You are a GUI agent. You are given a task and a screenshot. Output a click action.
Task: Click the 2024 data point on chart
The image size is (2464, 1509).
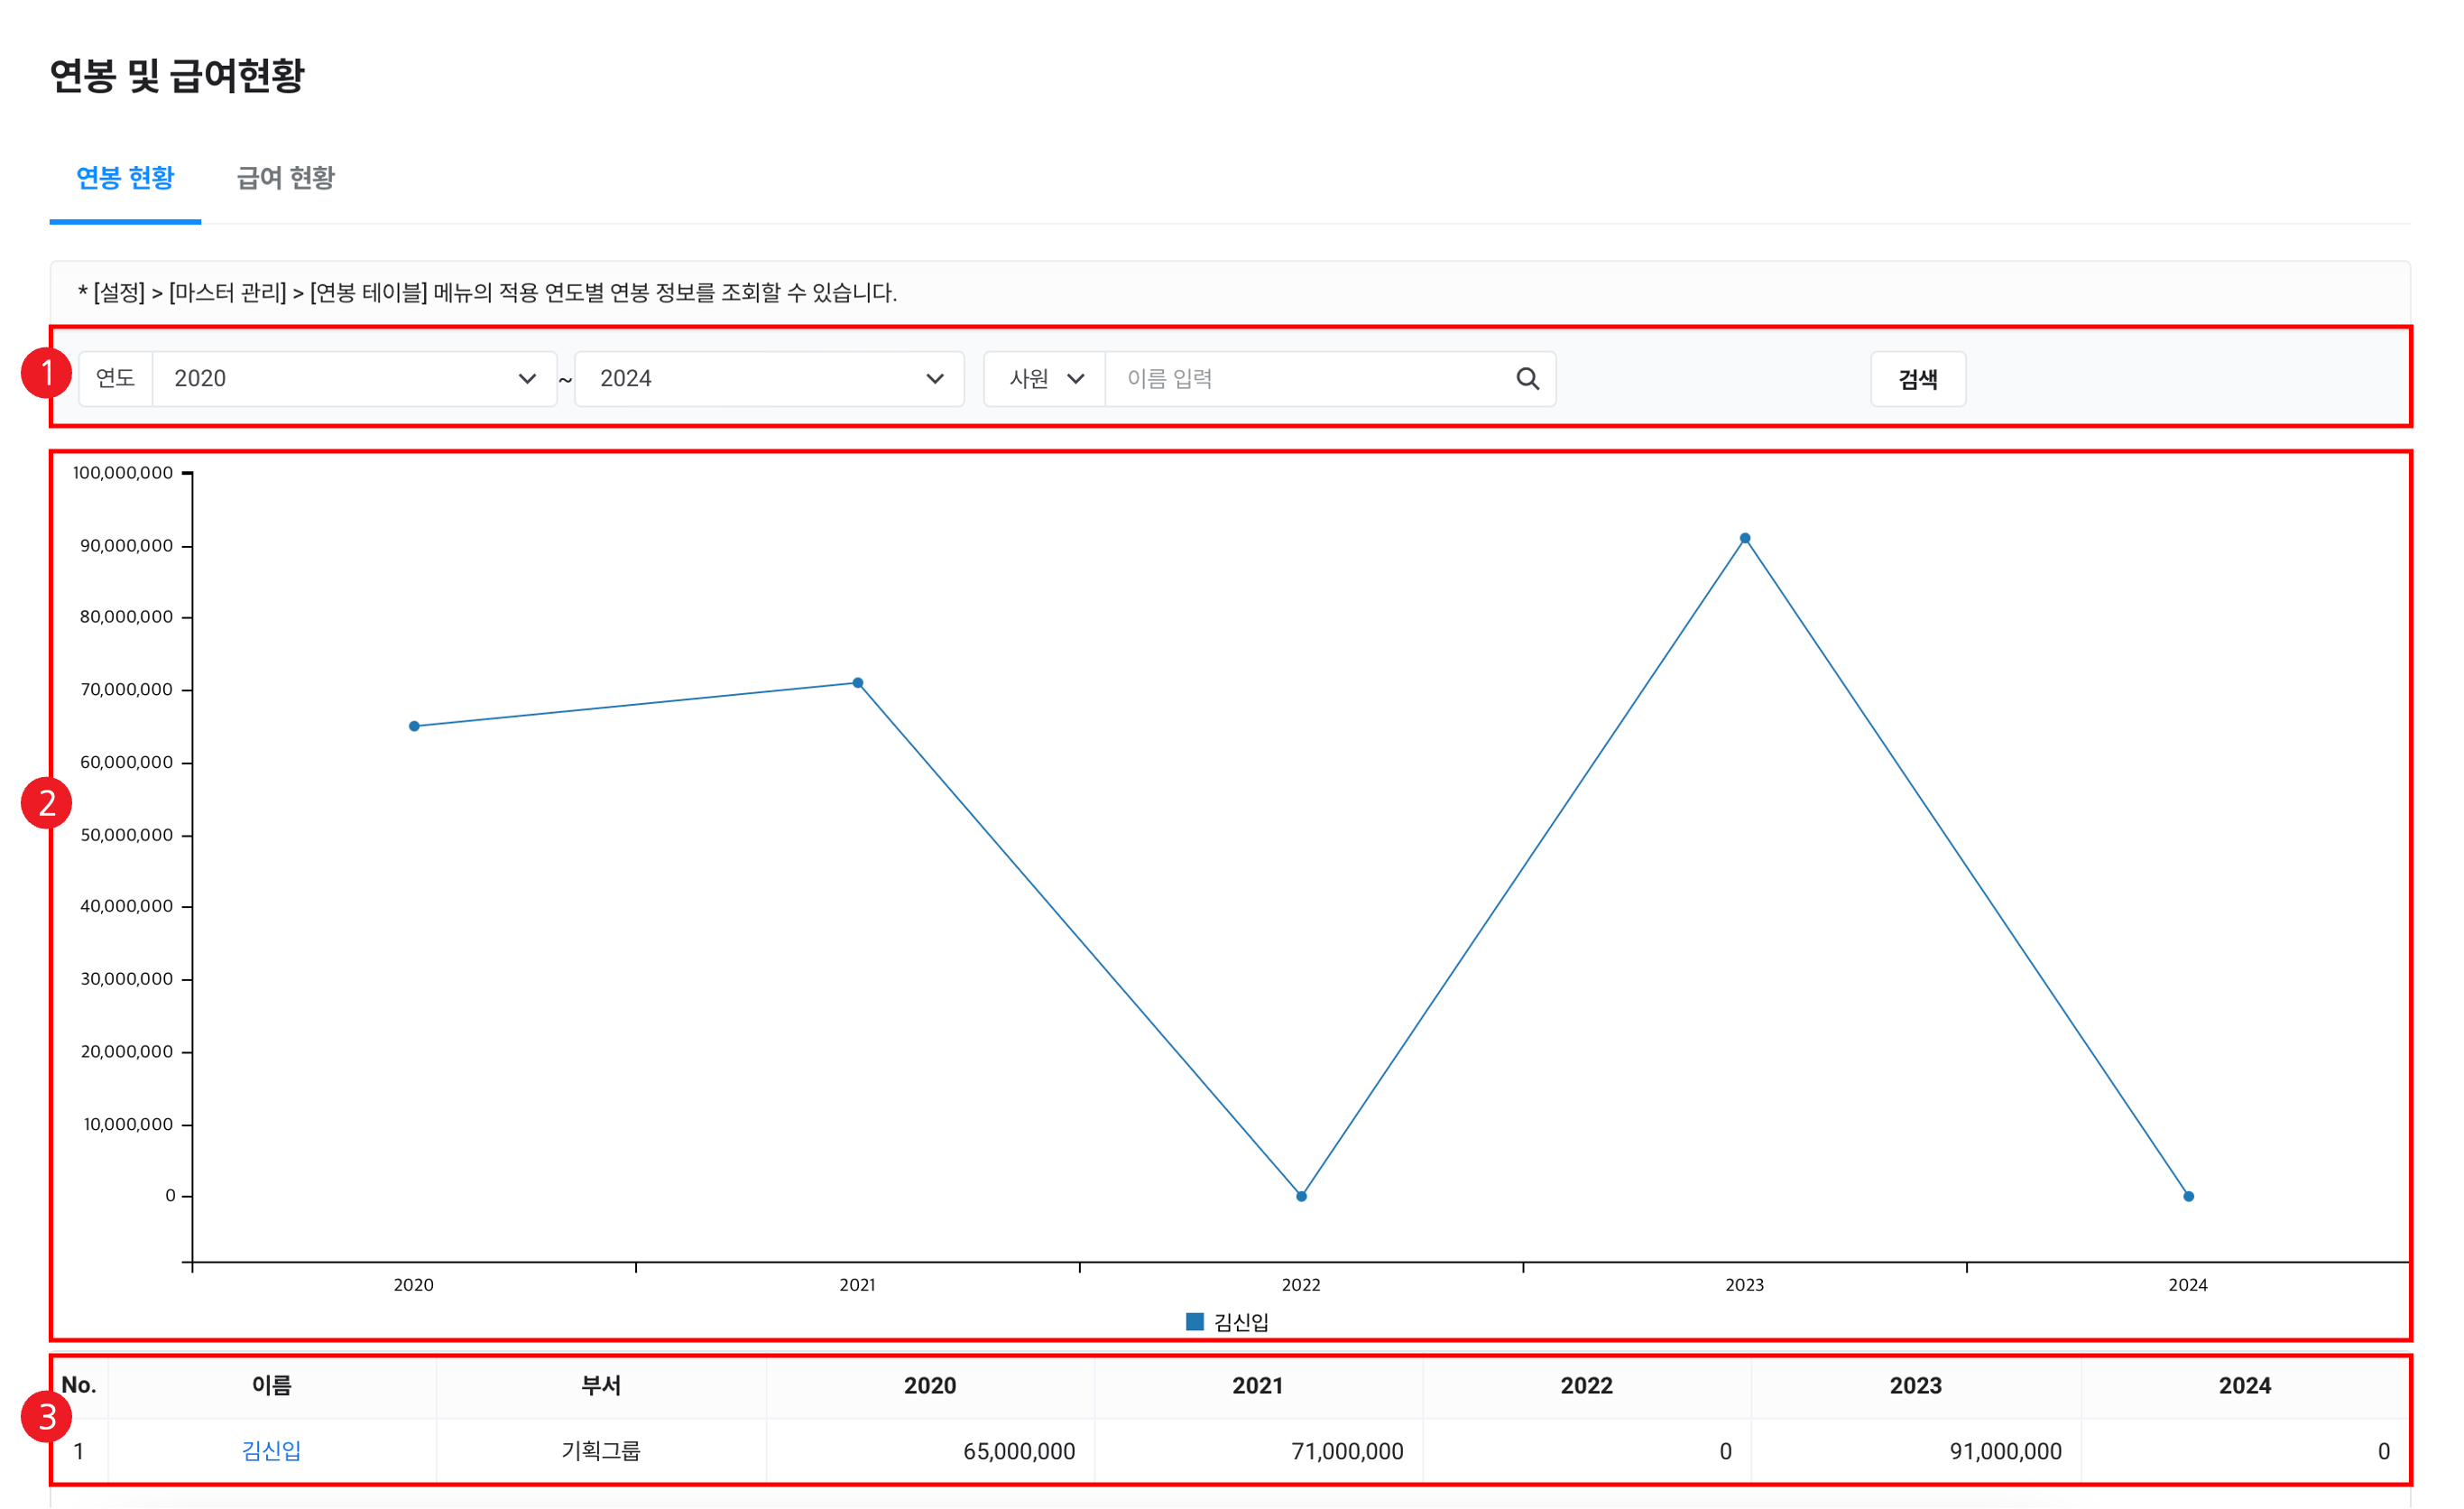point(2188,1196)
